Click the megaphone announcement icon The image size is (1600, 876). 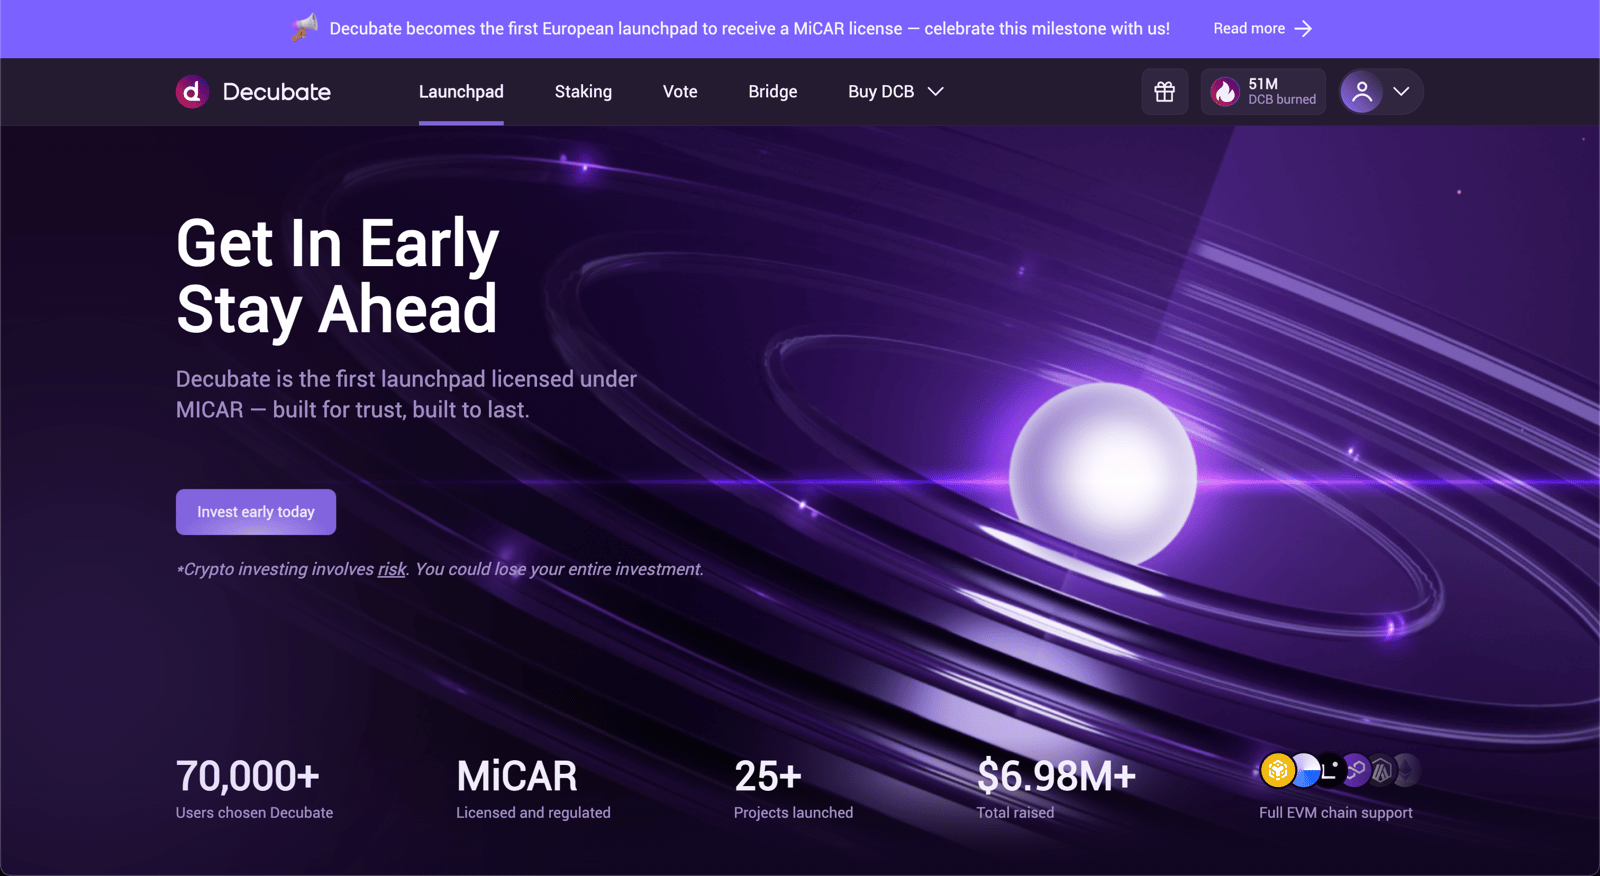305,28
